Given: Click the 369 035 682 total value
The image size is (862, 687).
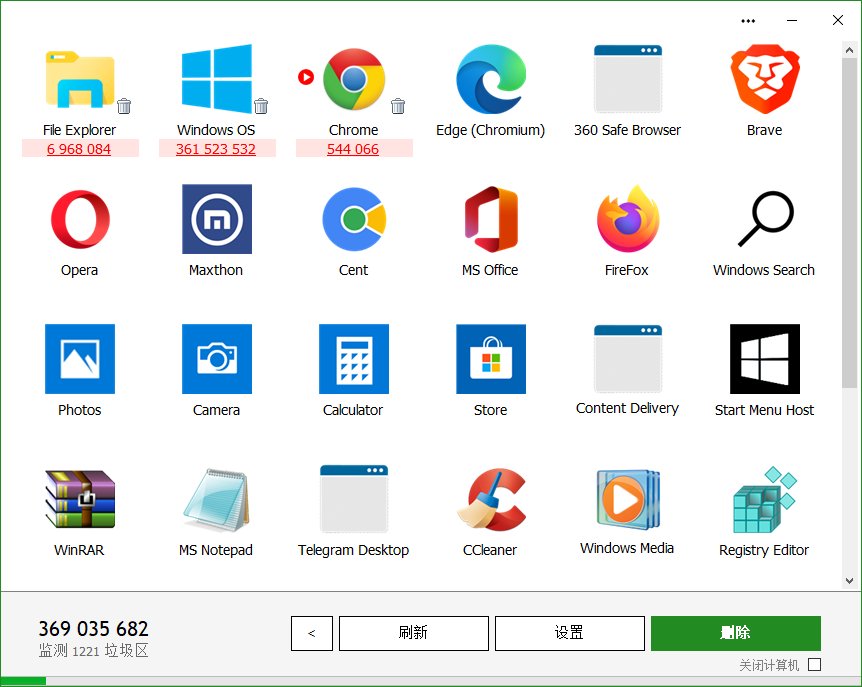Looking at the screenshot, I should (x=93, y=629).
